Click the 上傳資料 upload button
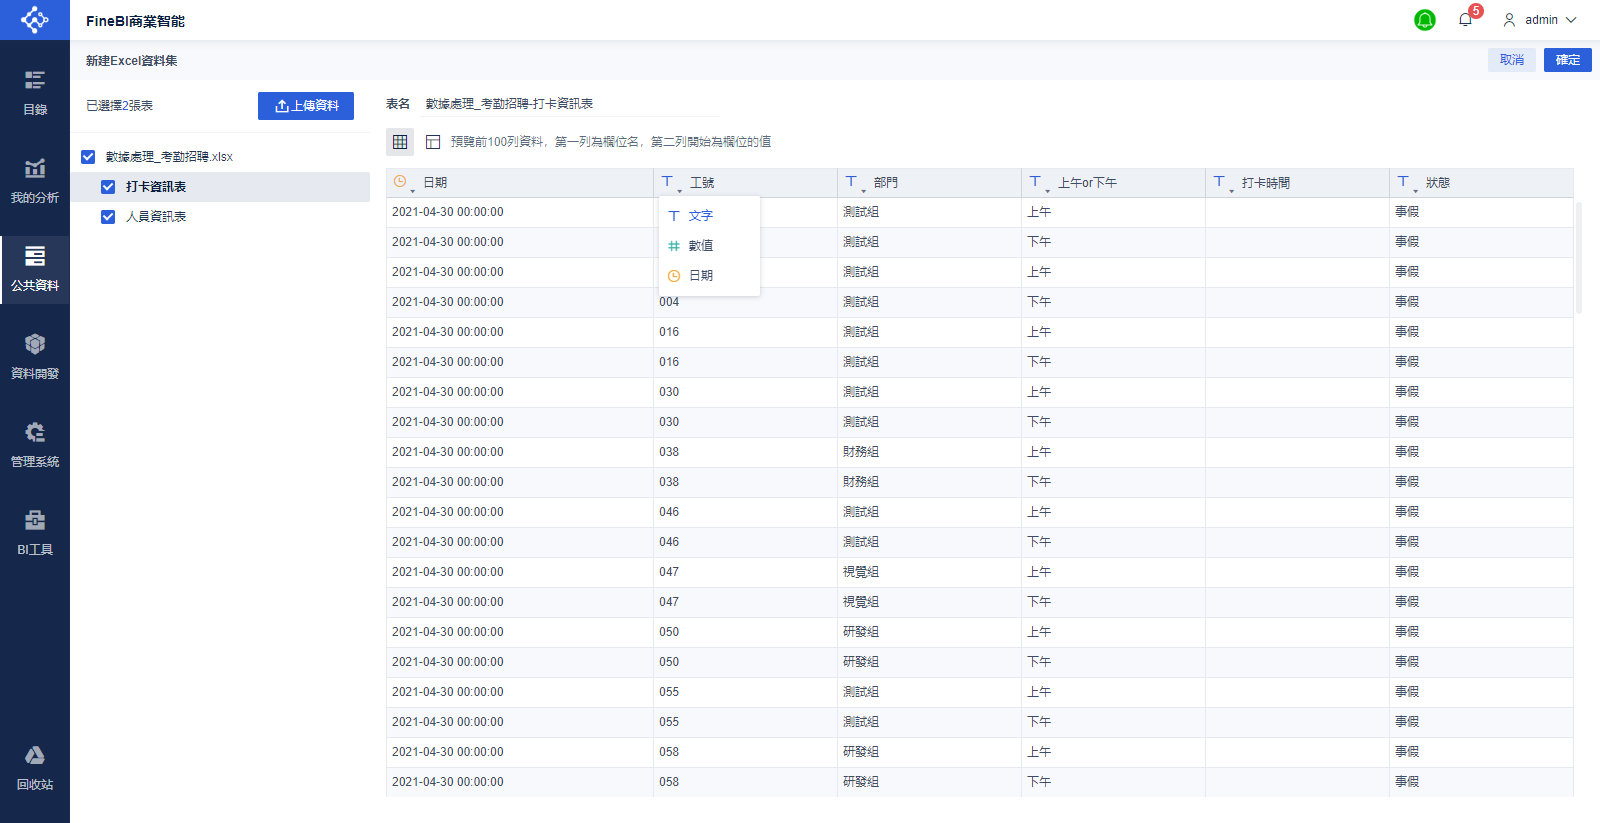This screenshot has height=823, width=1600. tap(306, 106)
